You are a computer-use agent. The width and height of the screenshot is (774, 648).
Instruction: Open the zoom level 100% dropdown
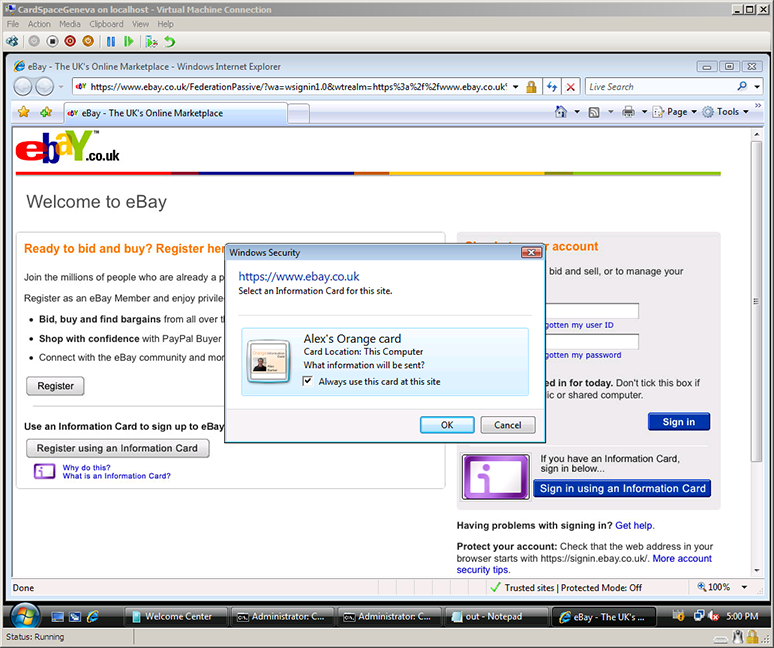pyautogui.click(x=744, y=587)
